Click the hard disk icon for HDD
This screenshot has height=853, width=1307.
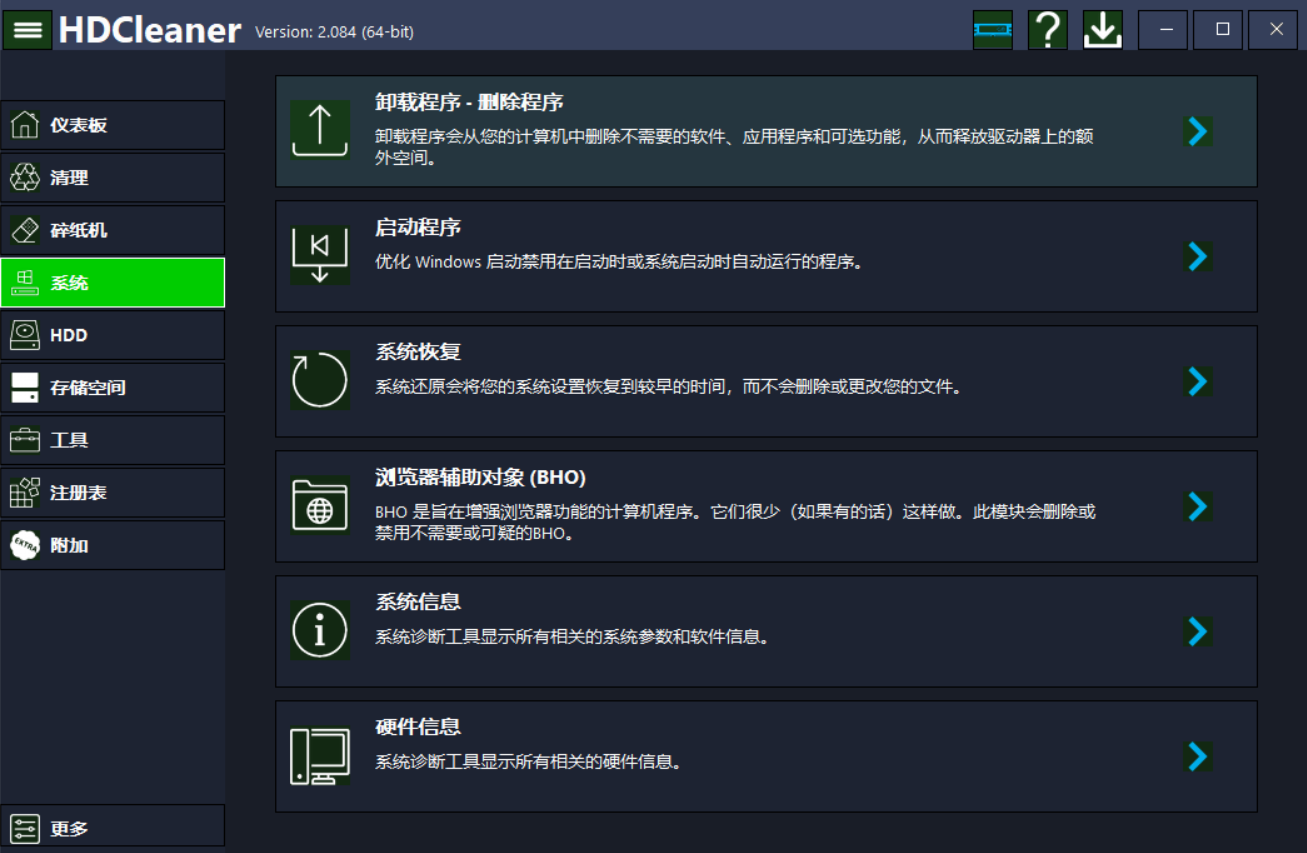coord(25,335)
